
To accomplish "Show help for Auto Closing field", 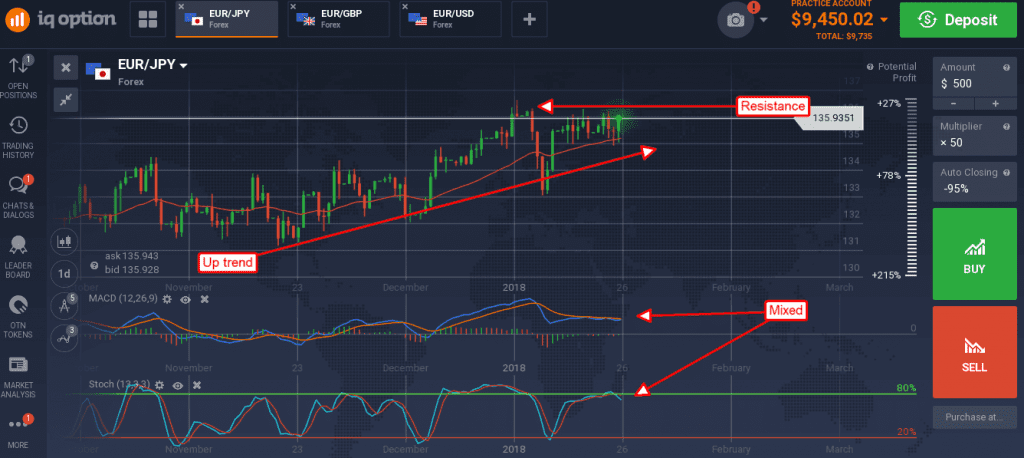I will (1006, 172).
